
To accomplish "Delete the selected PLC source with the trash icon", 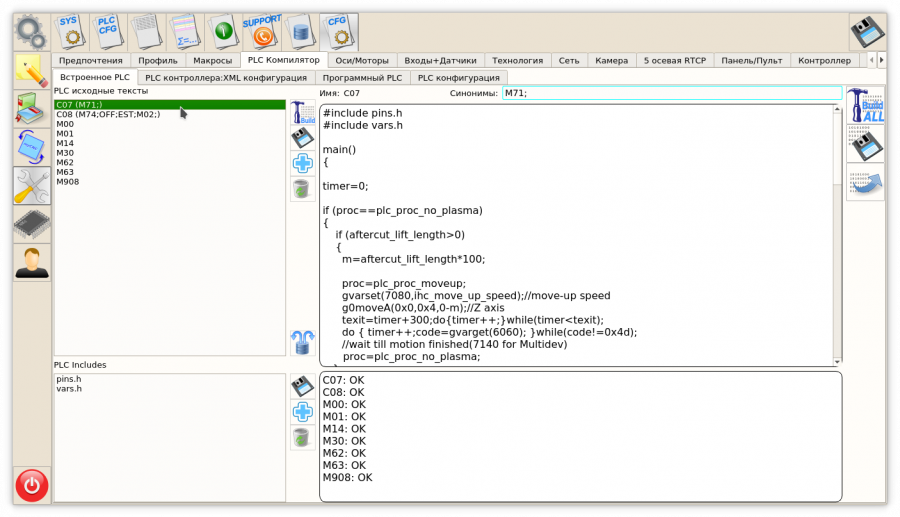I will 302,189.
